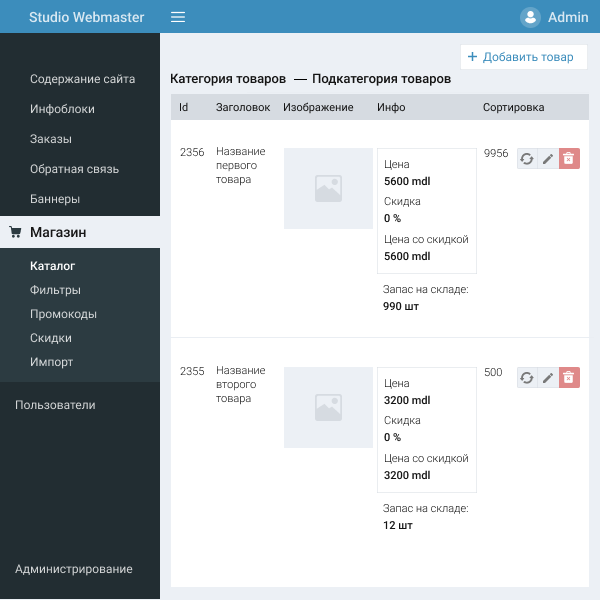Toggle the hamburger sidebar menu
Image resolution: width=600 pixels, height=600 pixels.
tap(178, 17)
